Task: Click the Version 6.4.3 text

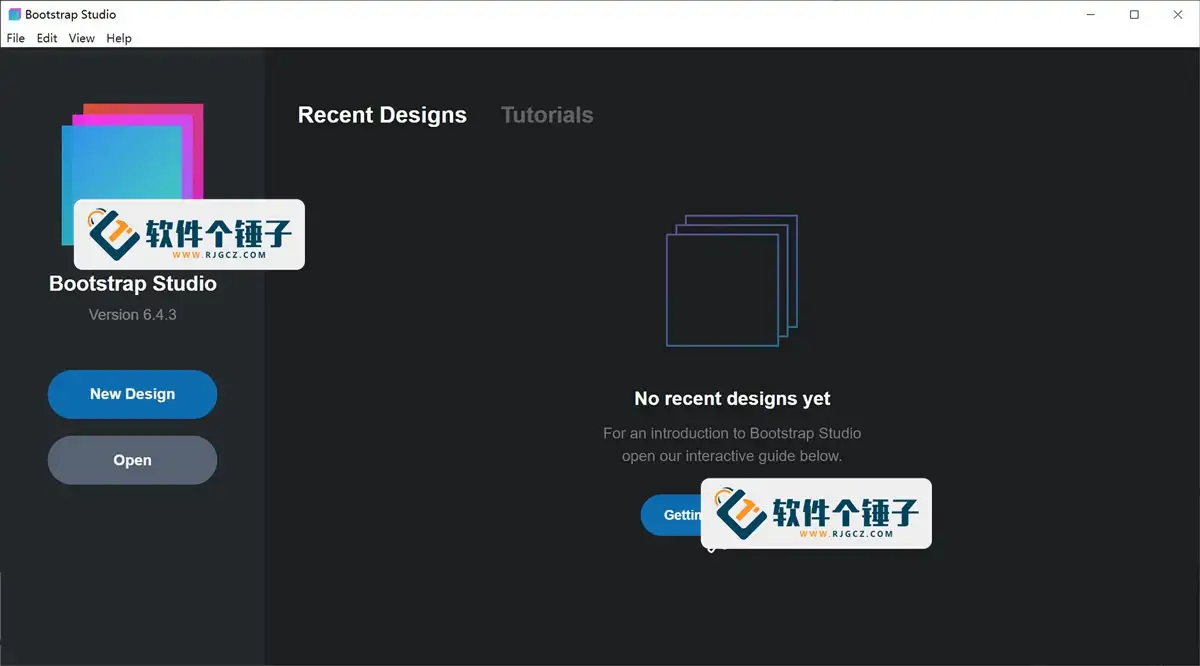Action: pos(133,314)
